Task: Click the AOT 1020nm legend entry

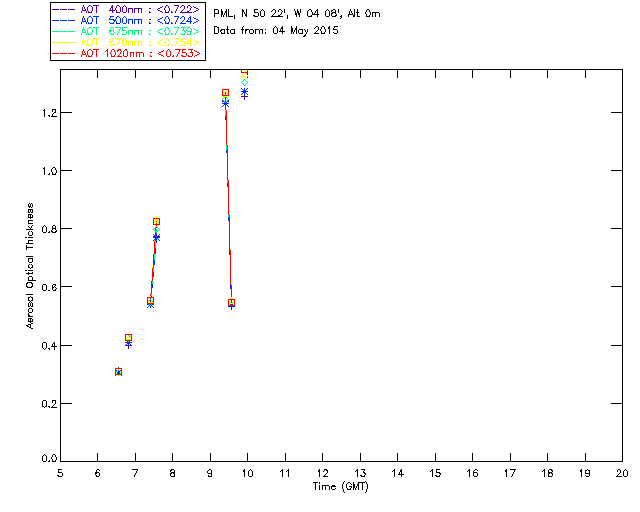Action: click(126, 53)
